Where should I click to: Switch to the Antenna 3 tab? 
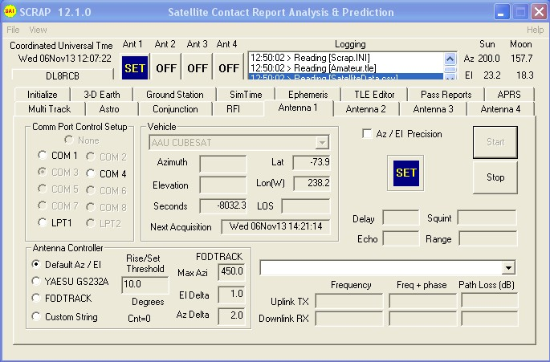tap(433, 109)
